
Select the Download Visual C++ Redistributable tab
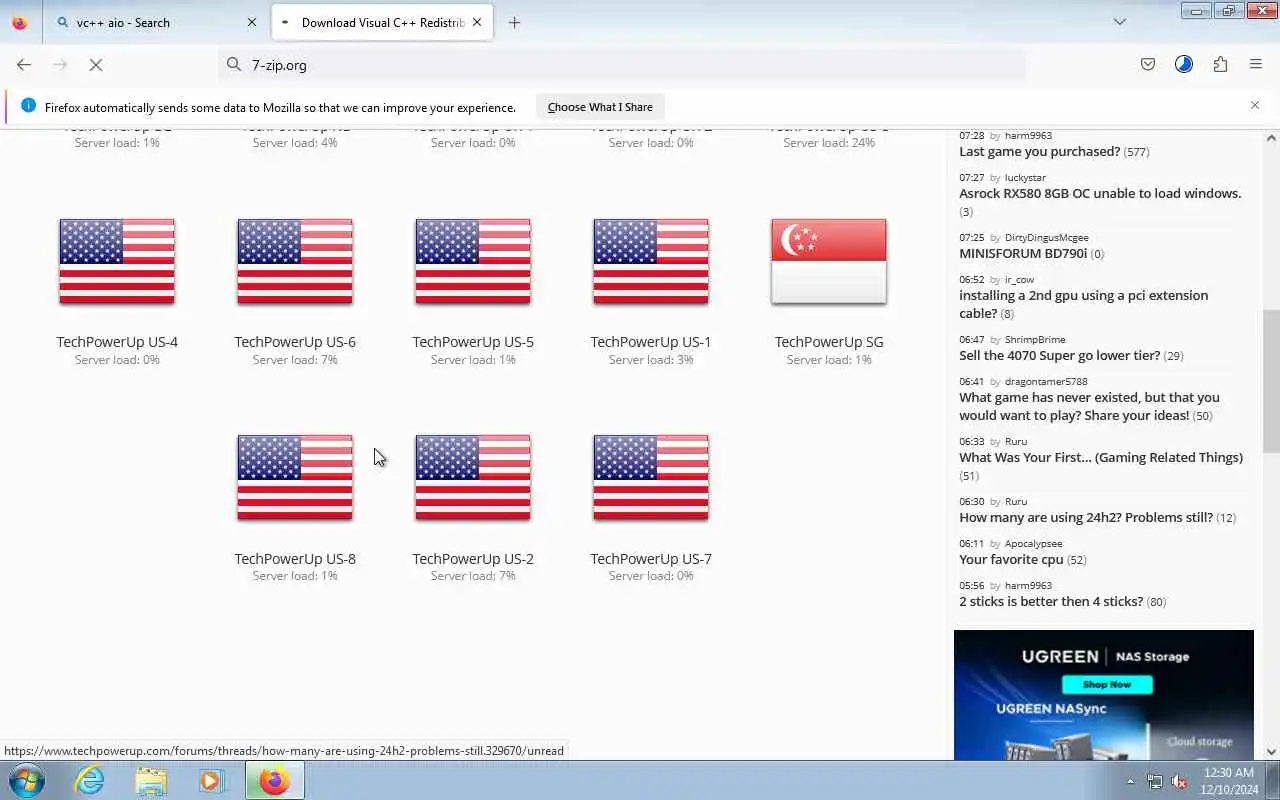click(382, 22)
